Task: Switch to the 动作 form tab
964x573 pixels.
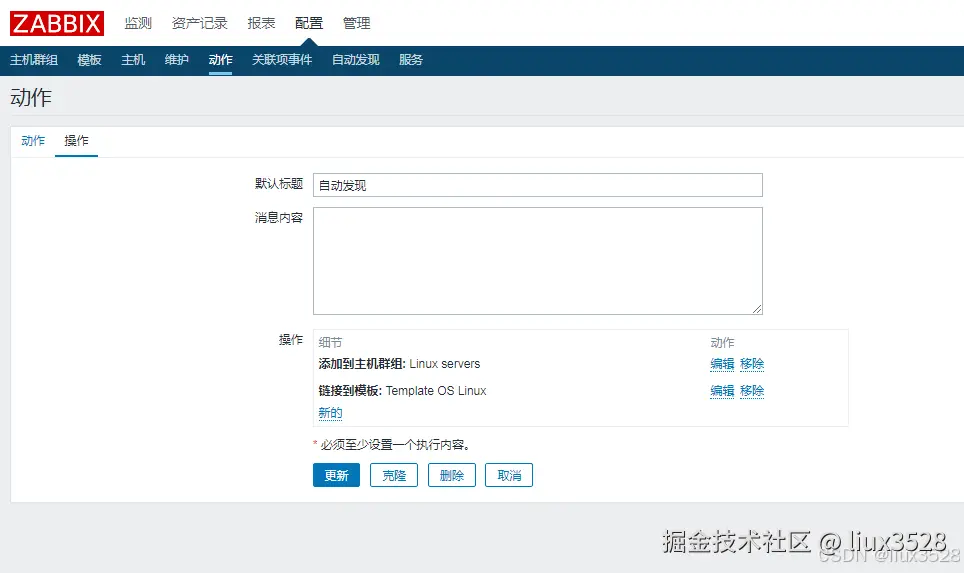Action: tap(33, 141)
